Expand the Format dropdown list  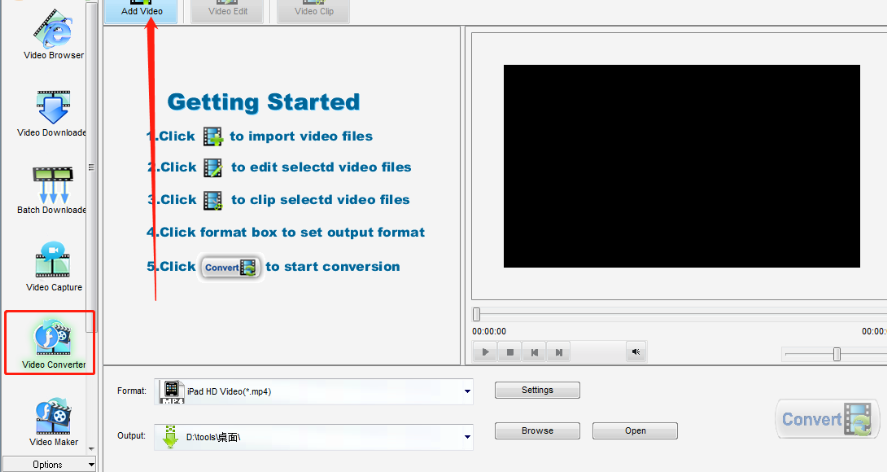(467, 391)
